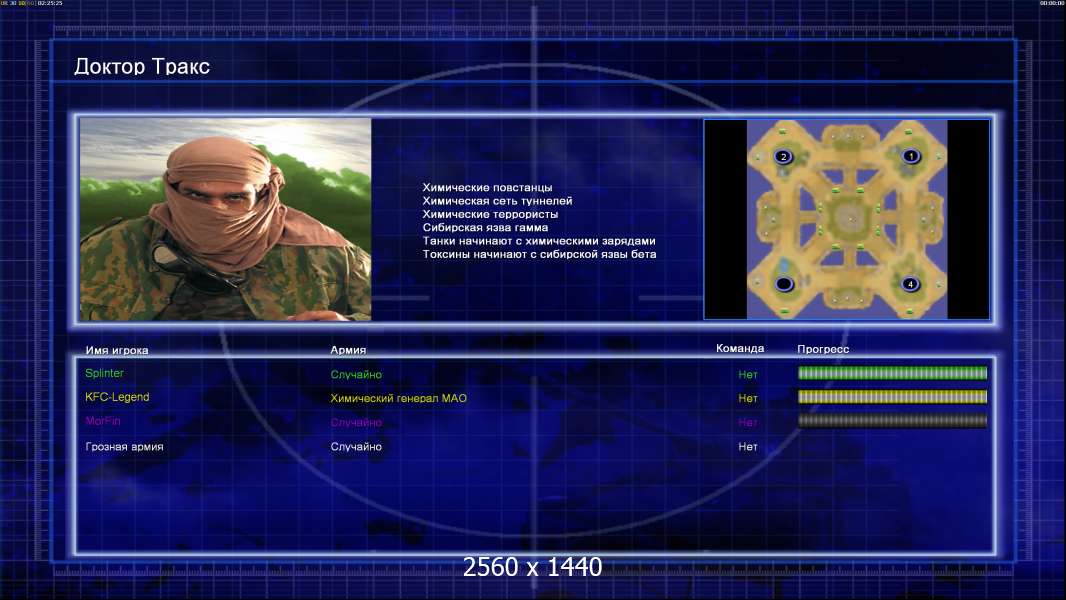
Task: Click the title 'Доктор Тракс'
Action: pos(142,66)
